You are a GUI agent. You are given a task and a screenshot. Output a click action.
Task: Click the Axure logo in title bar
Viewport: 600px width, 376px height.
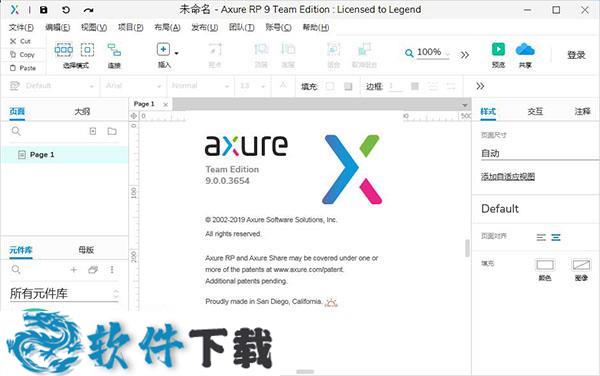[x=15, y=10]
